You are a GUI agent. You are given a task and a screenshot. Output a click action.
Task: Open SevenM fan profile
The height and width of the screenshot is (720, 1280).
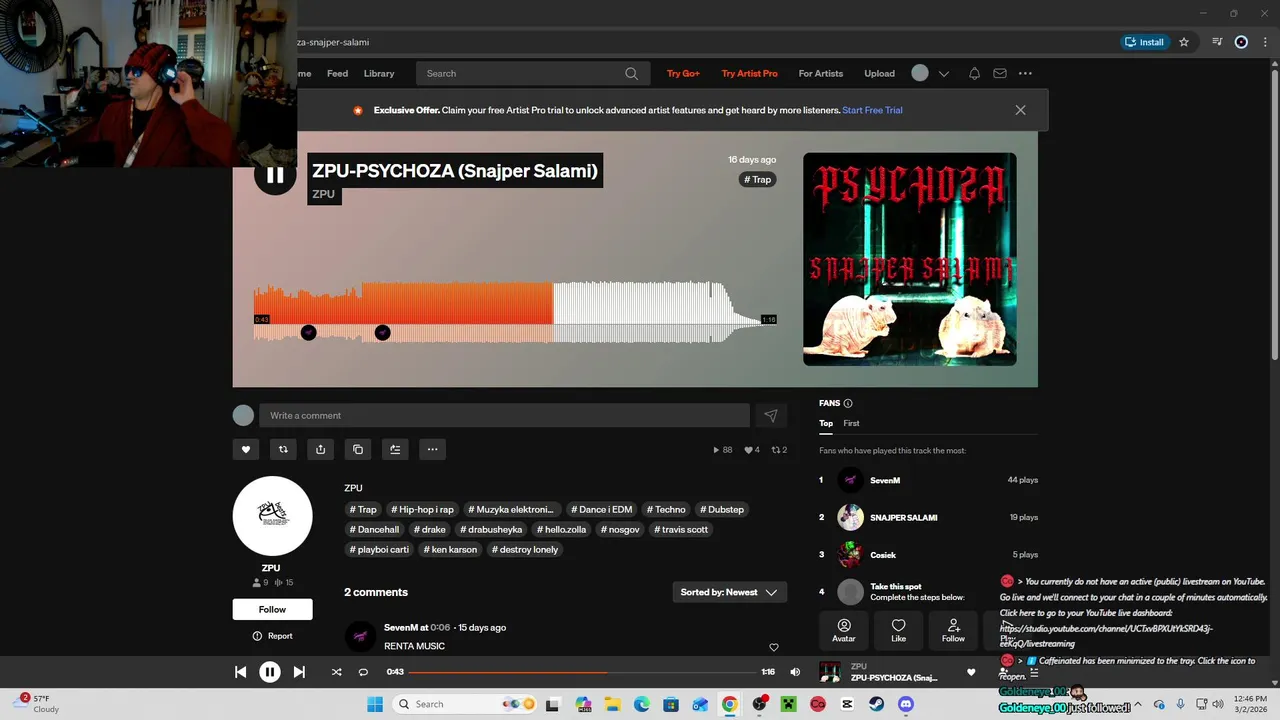(884, 480)
